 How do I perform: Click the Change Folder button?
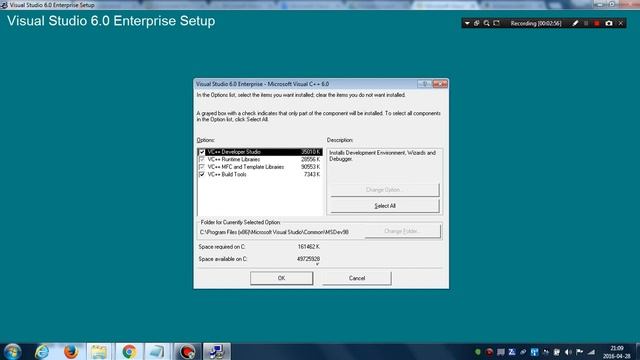pyautogui.click(x=402, y=231)
